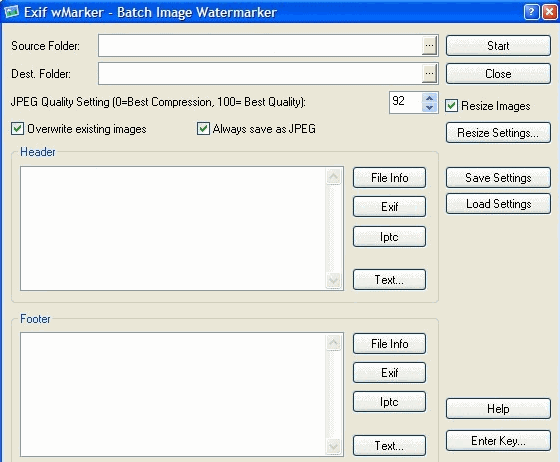Screen dimensions: 560x462
Task: Click Save Settings button
Action: (498, 178)
